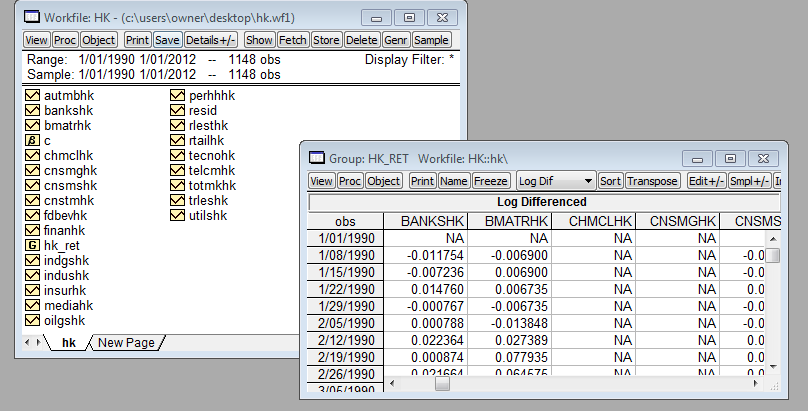Select the CHMCLHK column header
The width and height of the screenshot is (808, 411).
pos(594,221)
